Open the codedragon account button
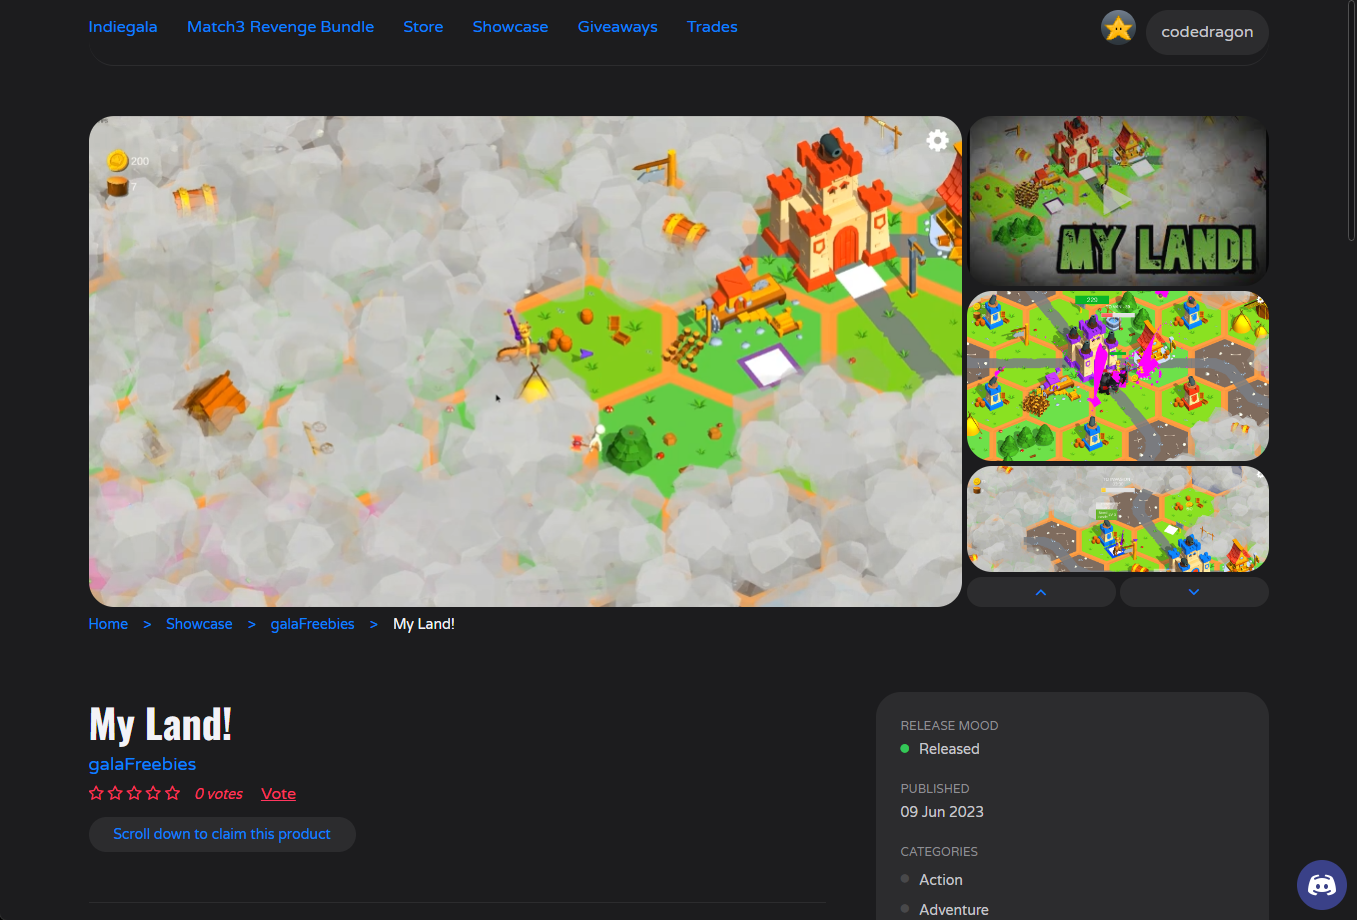The width and height of the screenshot is (1357, 920). (1207, 32)
